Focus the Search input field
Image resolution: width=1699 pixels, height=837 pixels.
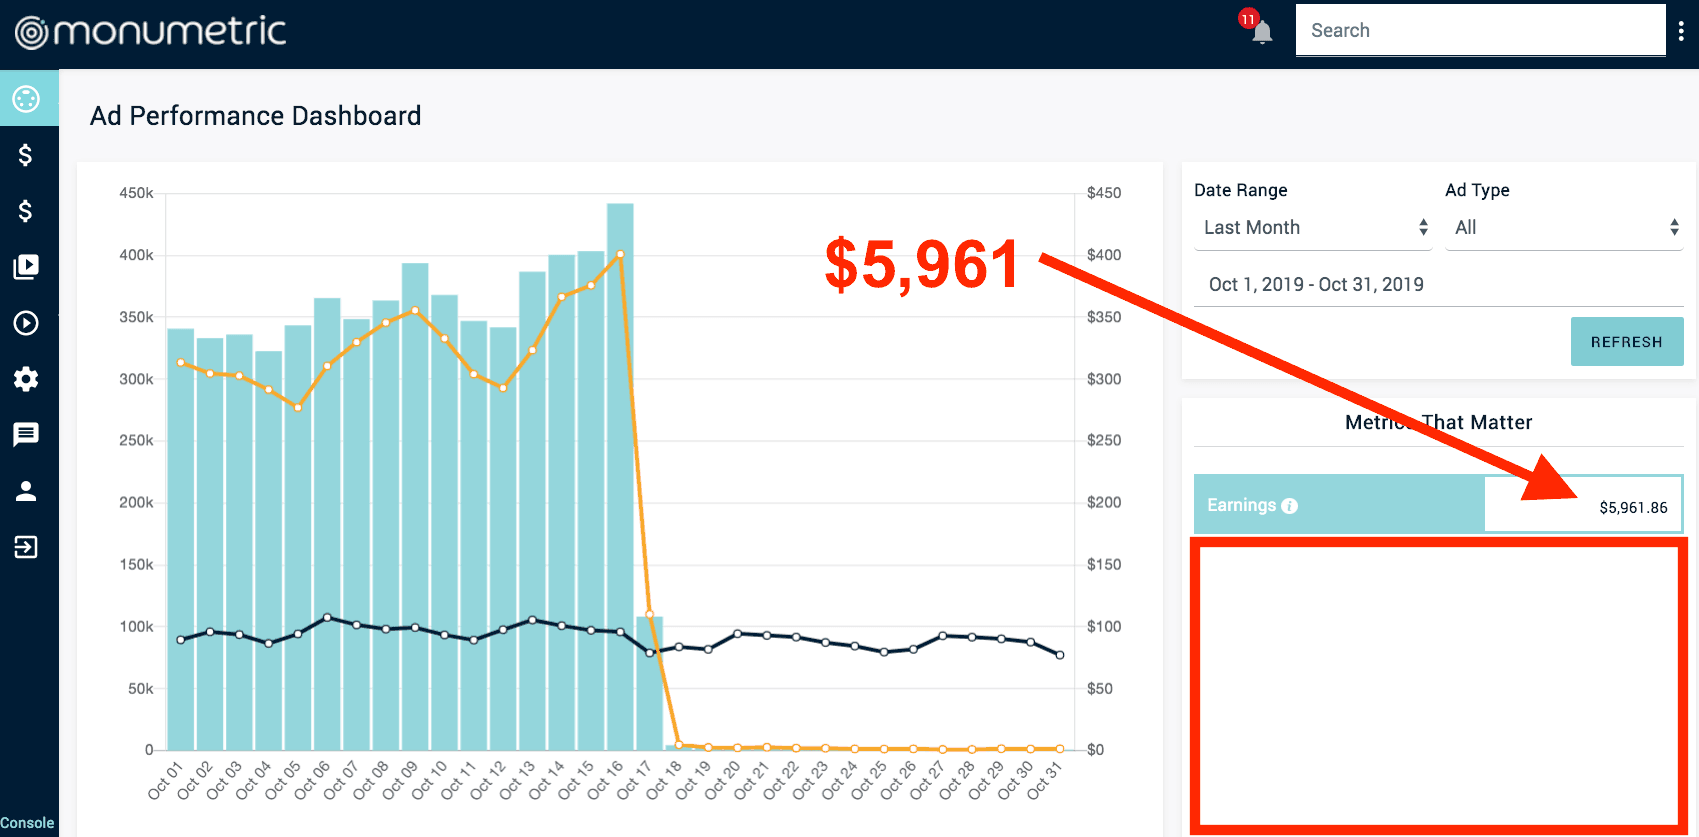point(1480,31)
